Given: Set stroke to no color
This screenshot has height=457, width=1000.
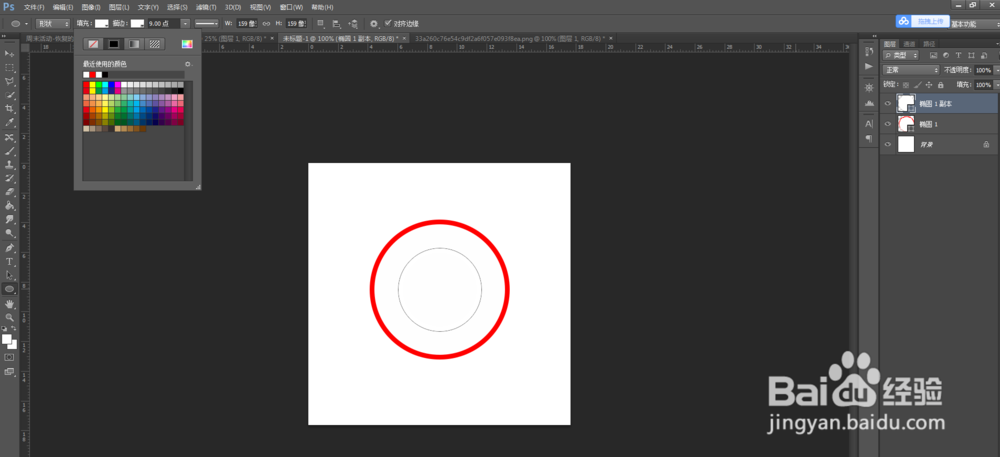Looking at the screenshot, I should pyautogui.click(x=93, y=44).
